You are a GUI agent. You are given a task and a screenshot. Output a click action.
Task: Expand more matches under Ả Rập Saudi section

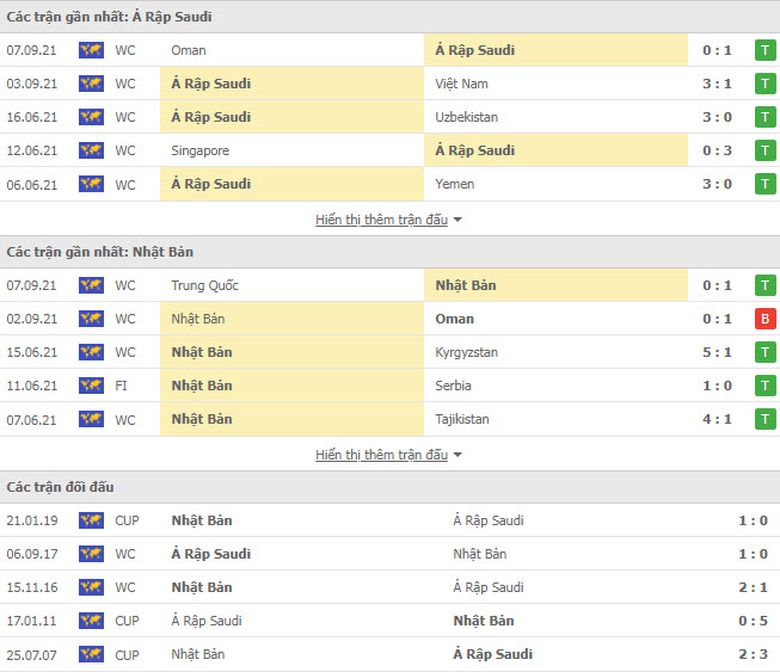[382, 219]
